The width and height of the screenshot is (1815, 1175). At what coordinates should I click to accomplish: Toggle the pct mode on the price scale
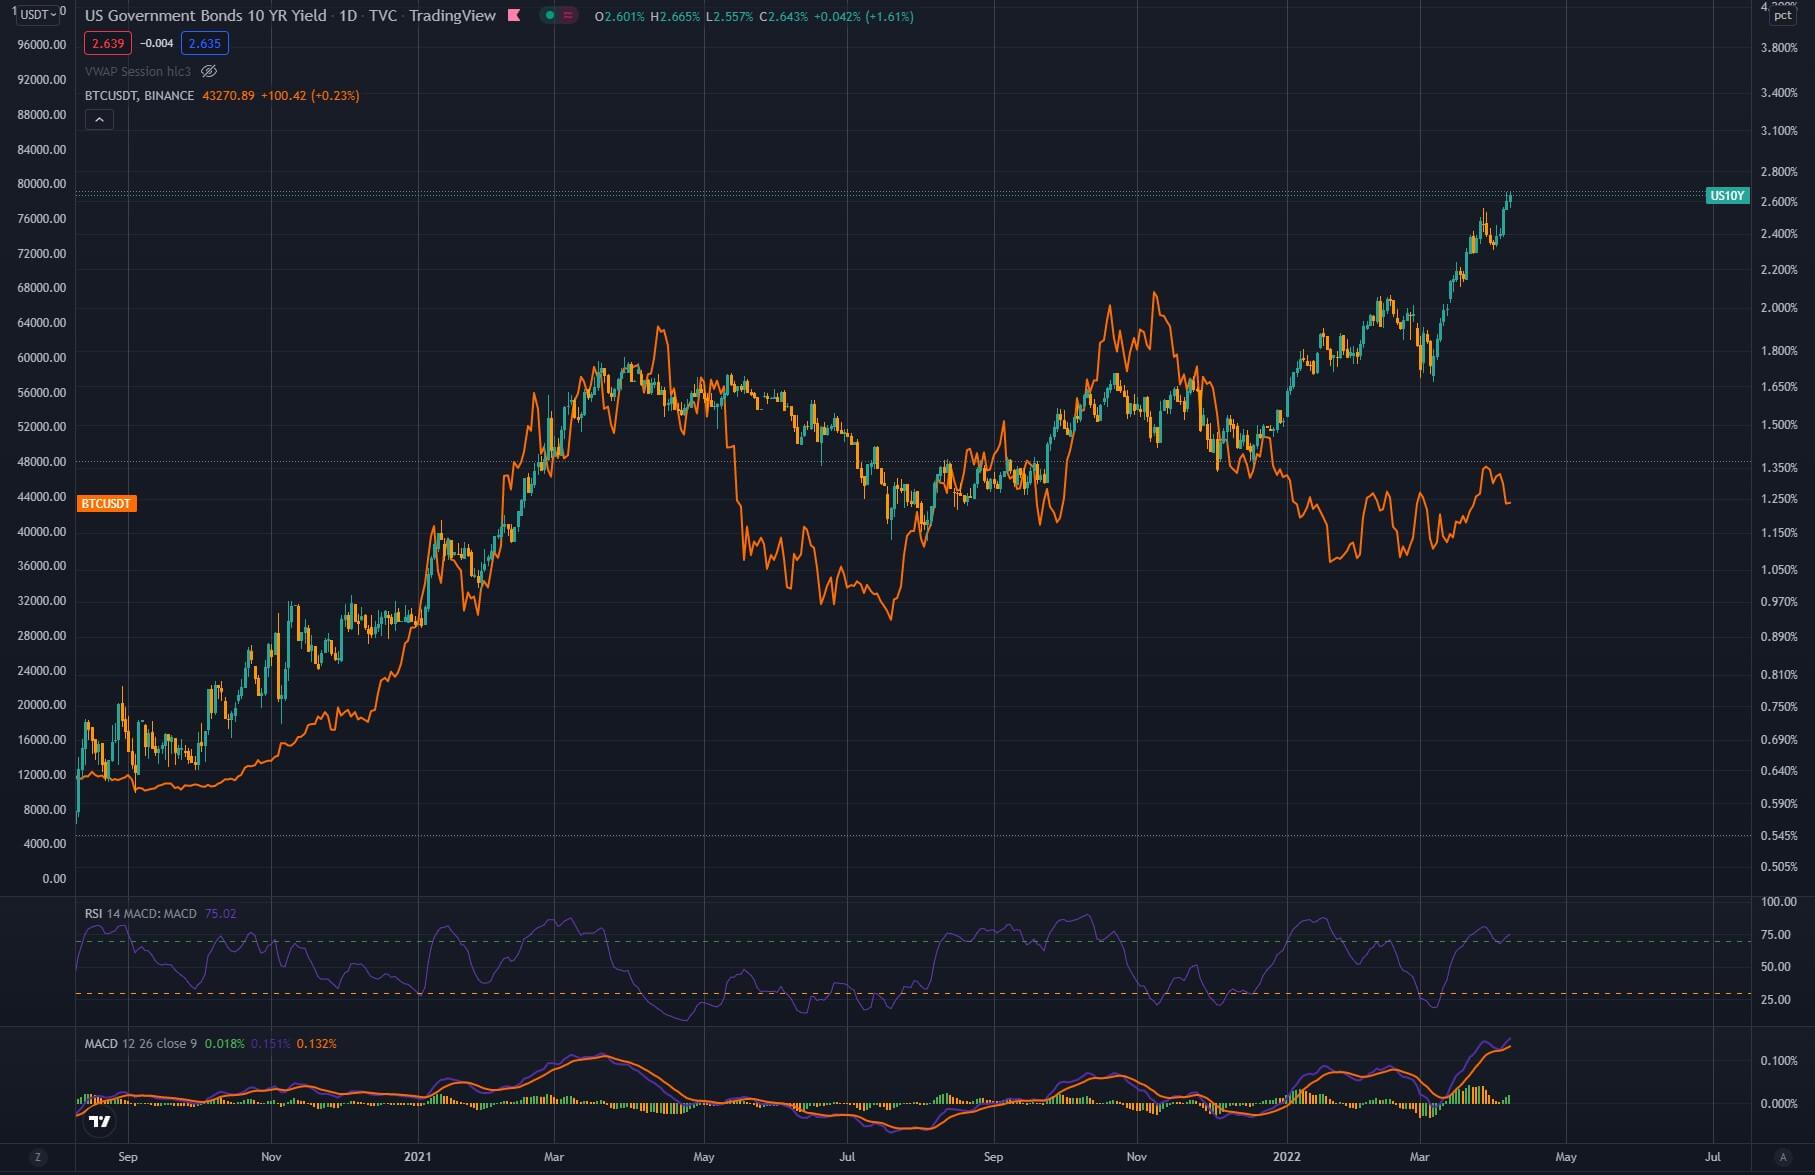(x=1784, y=16)
